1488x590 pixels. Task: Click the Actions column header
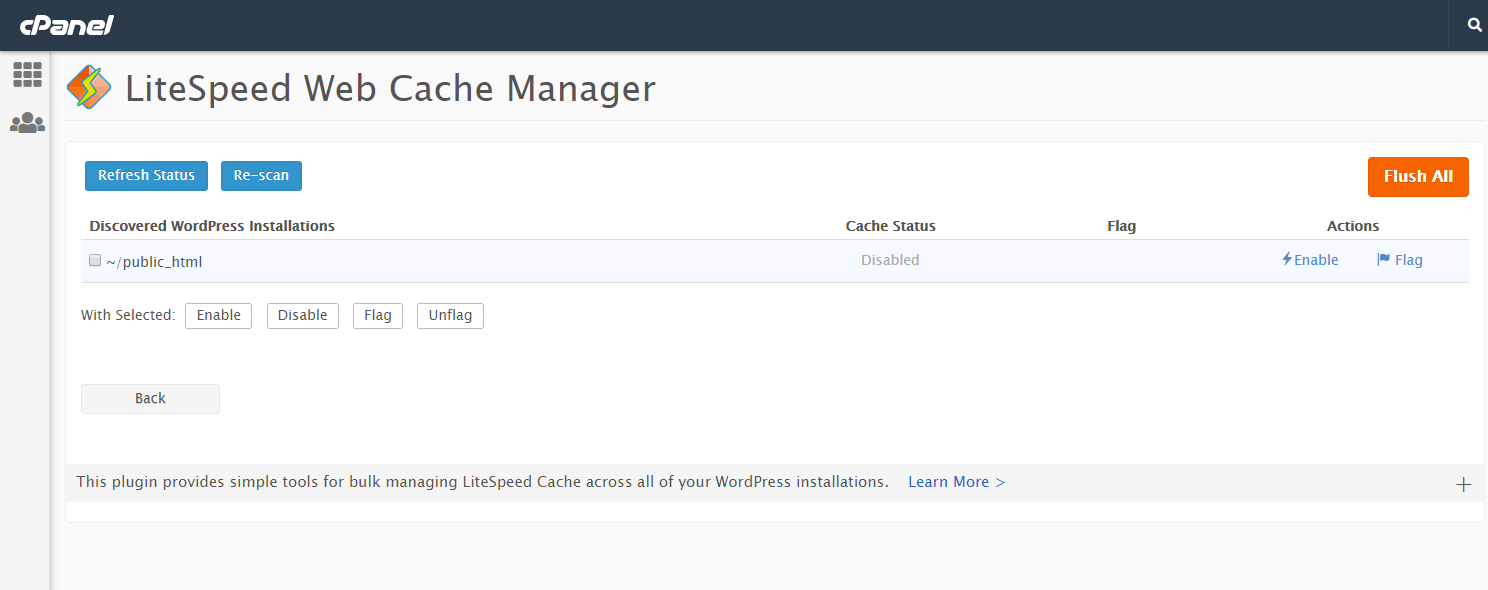coord(1353,226)
